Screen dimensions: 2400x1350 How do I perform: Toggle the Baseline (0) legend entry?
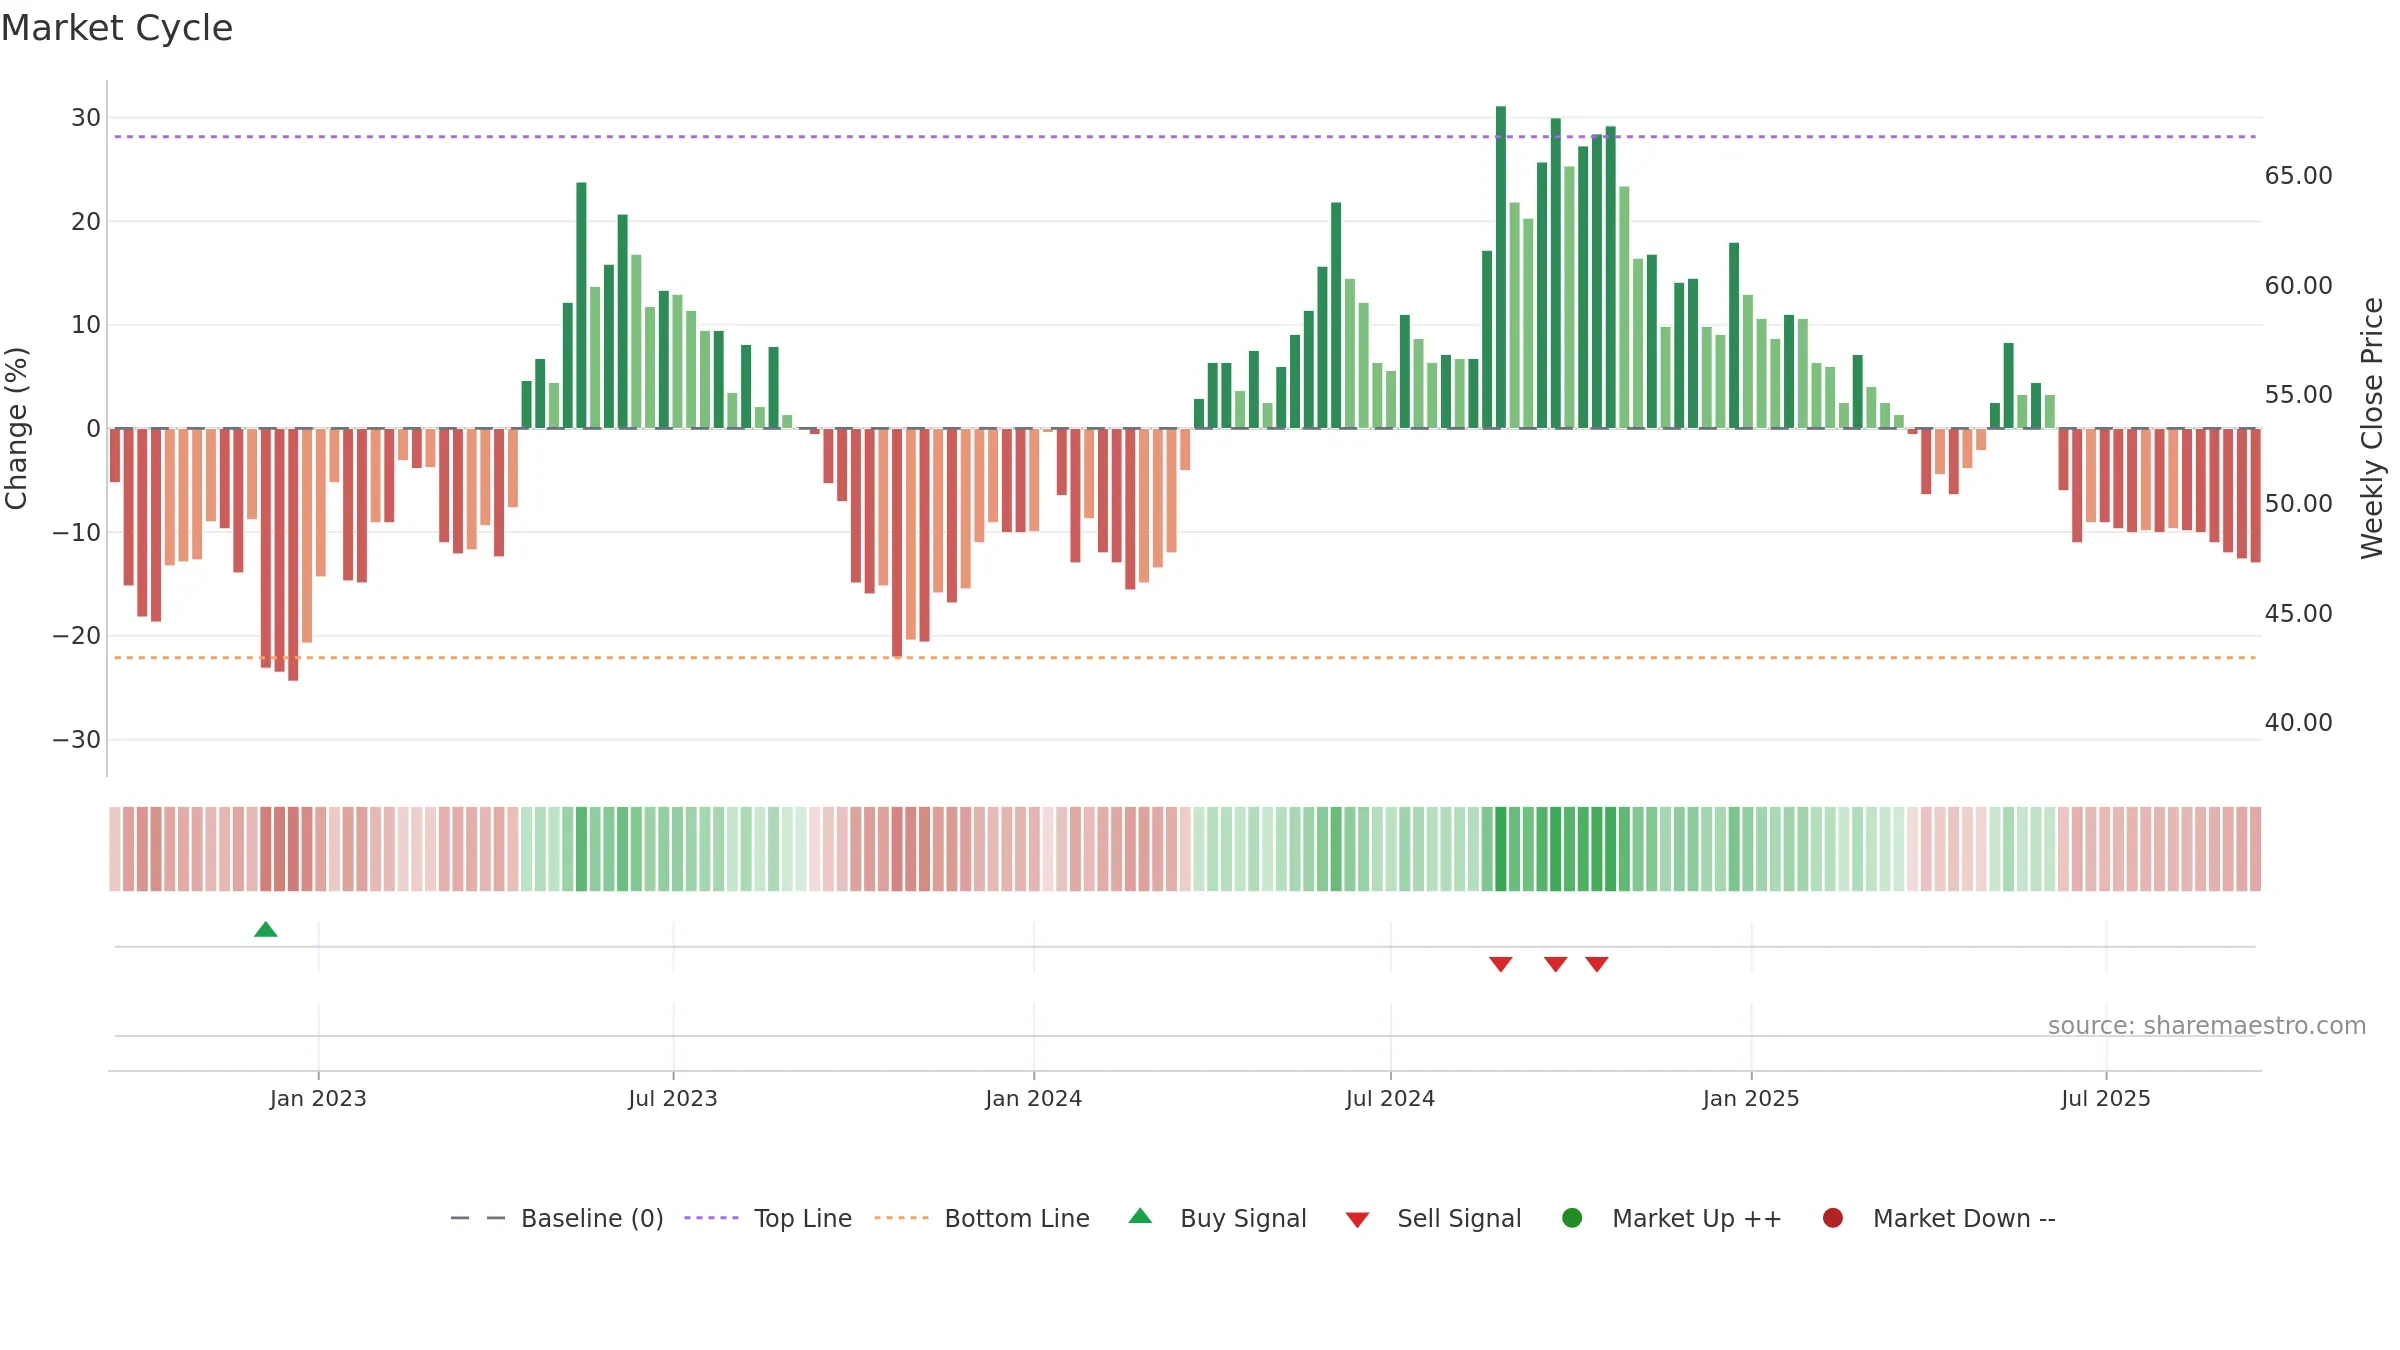557,1218
